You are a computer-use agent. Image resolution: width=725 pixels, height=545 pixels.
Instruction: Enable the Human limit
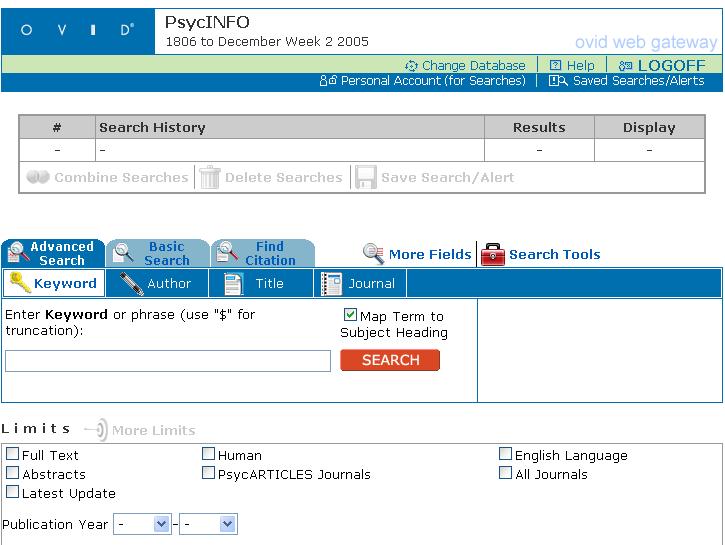click(209, 453)
